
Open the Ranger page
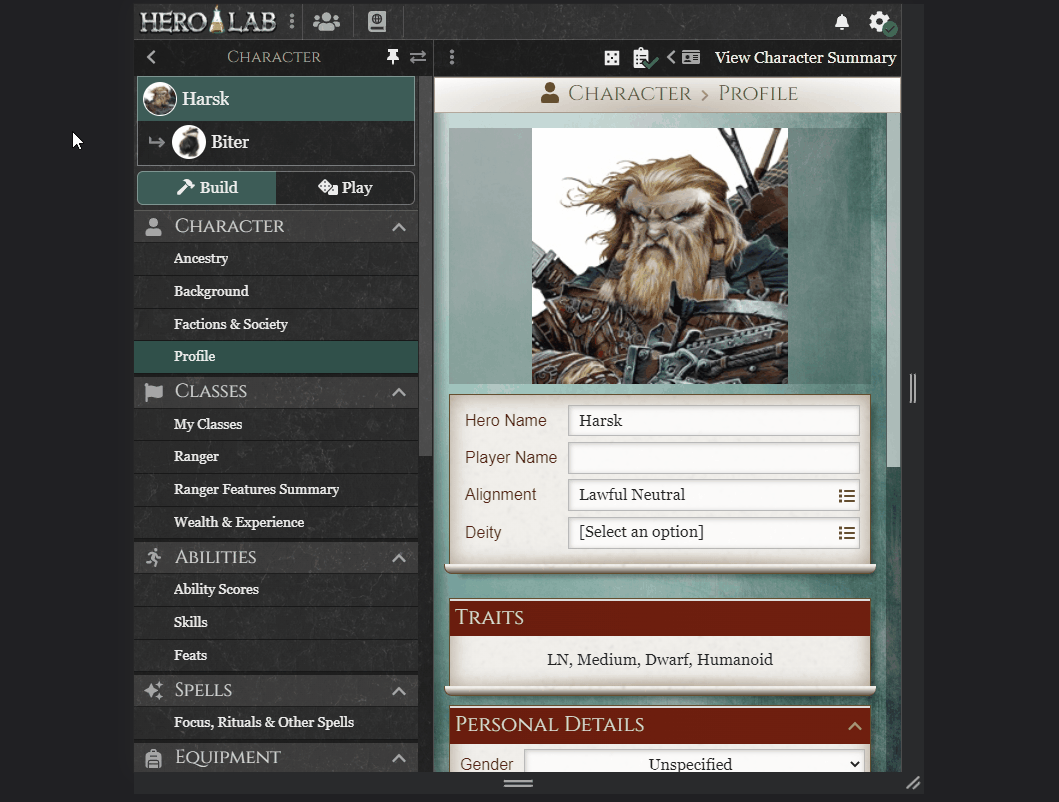point(276,457)
